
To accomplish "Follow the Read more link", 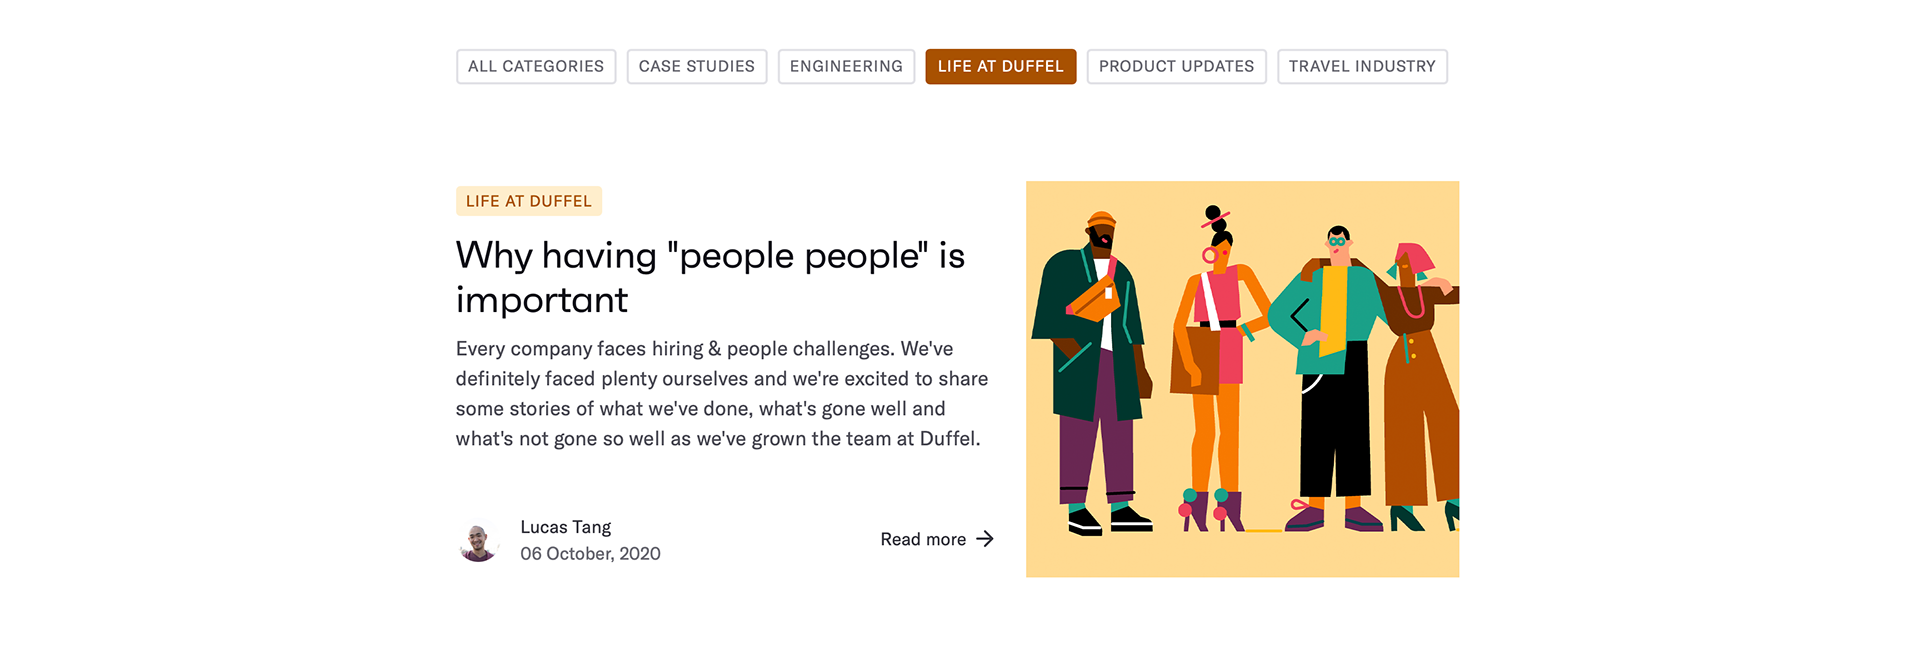I will coord(923,540).
